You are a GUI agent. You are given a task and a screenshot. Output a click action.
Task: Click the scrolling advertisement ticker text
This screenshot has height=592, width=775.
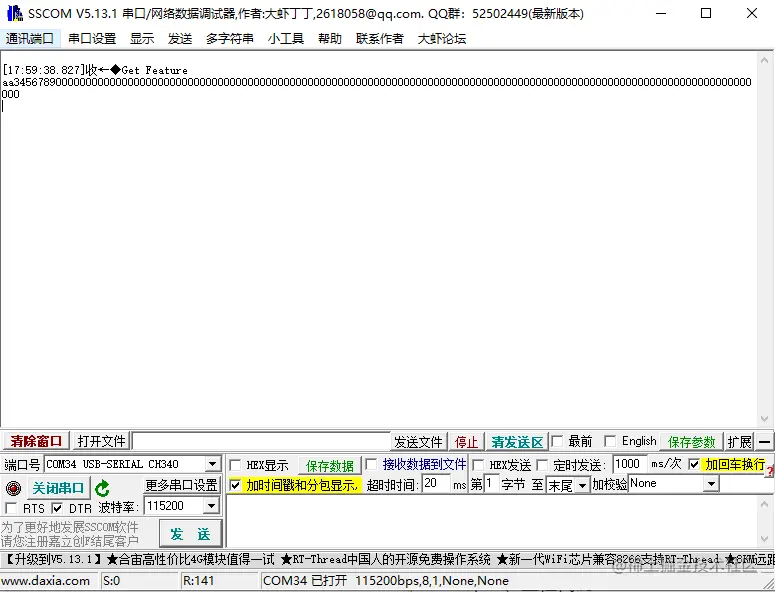388,559
